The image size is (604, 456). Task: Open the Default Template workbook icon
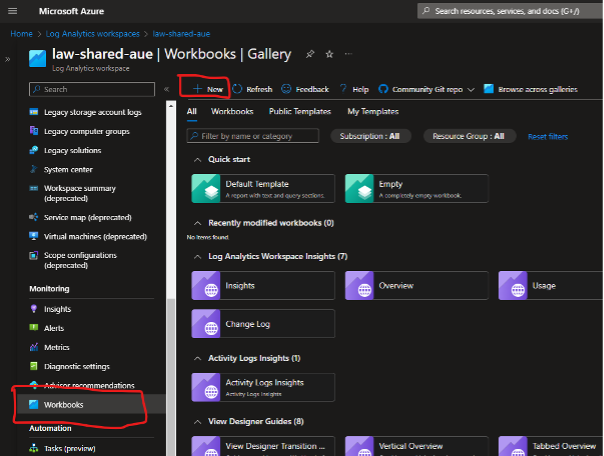pos(206,189)
